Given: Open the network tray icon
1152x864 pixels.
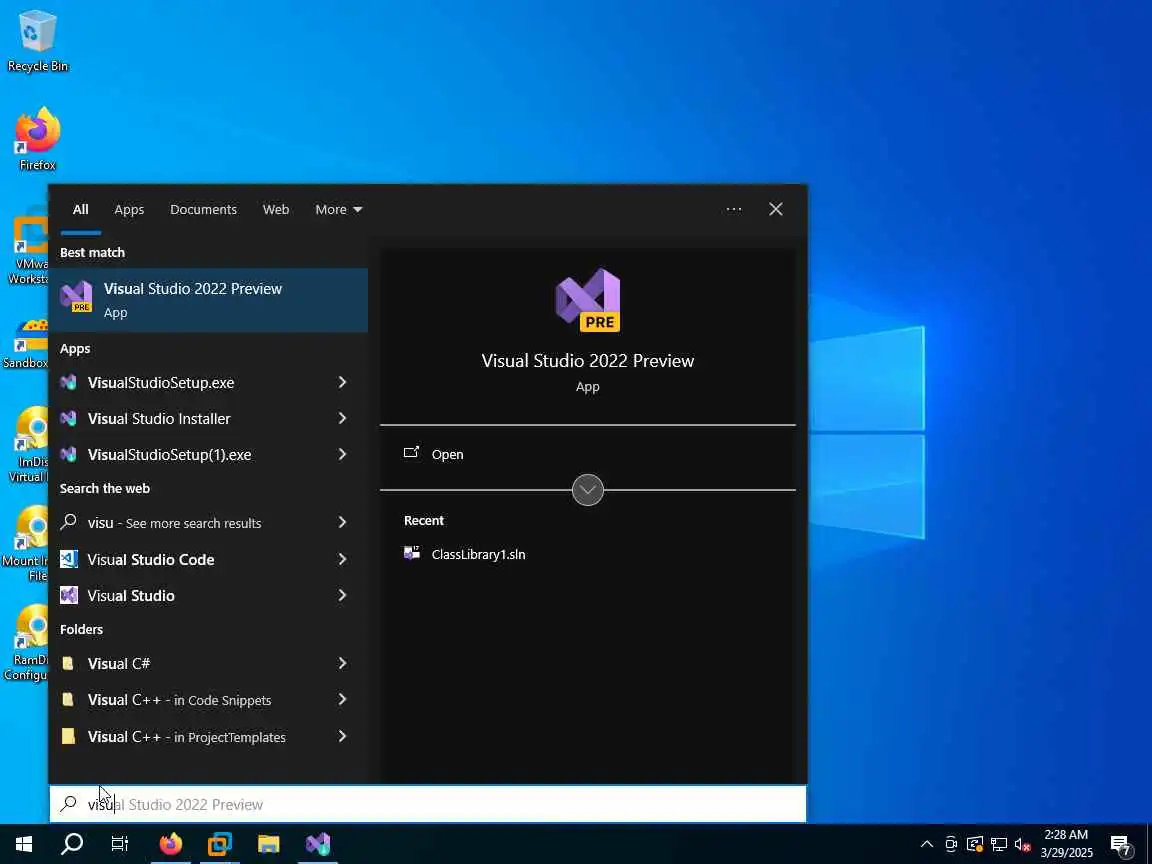Looking at the screenshot, I should (998, 844).
